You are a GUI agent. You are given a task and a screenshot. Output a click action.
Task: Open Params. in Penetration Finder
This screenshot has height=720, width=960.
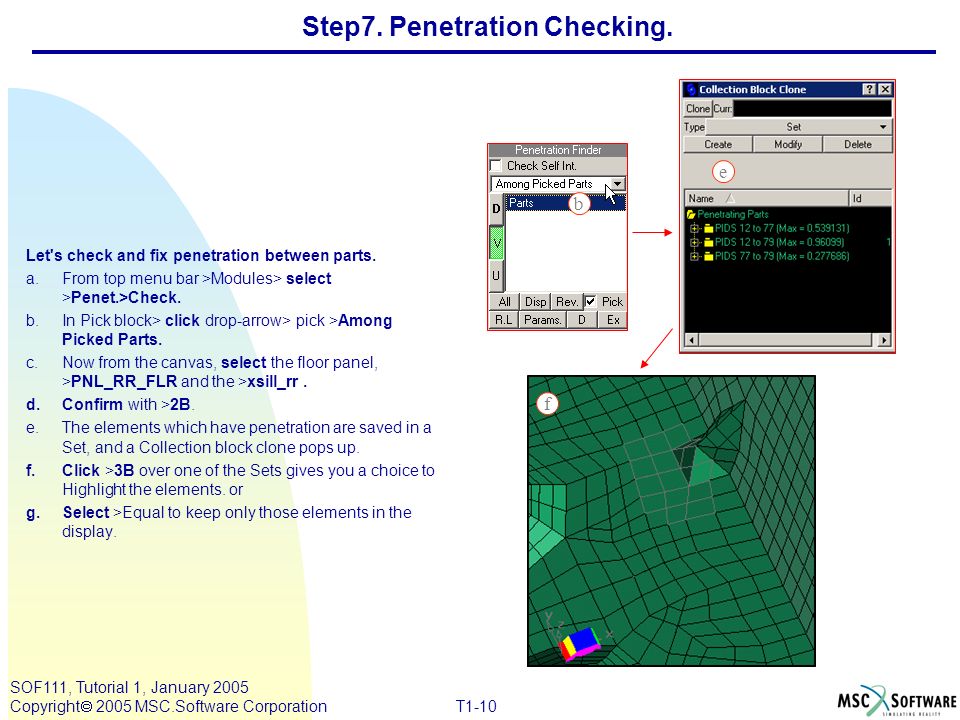coord(542,320)
